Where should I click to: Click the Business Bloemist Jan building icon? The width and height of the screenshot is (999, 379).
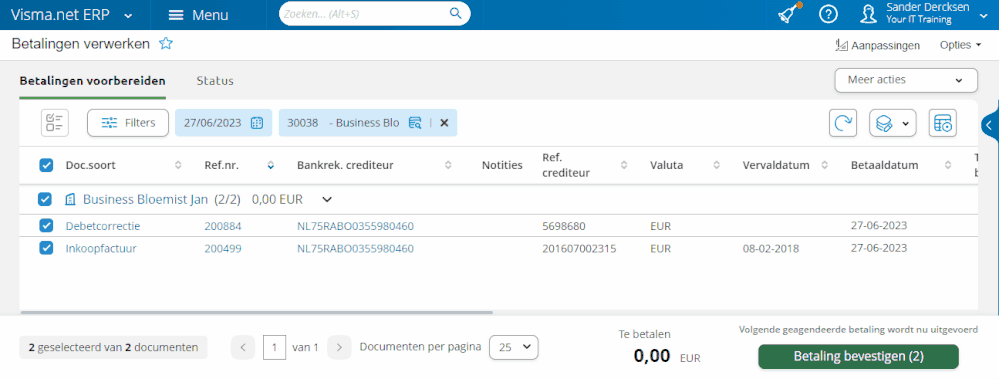(x=70, y=199)
